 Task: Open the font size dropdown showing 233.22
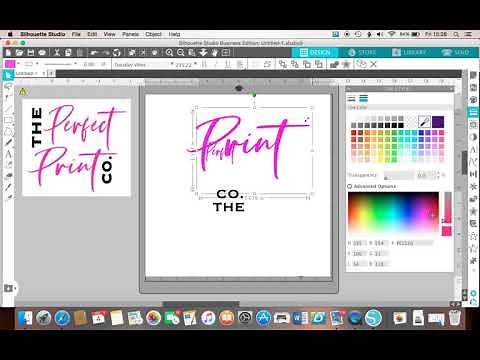tap(185, 65)
